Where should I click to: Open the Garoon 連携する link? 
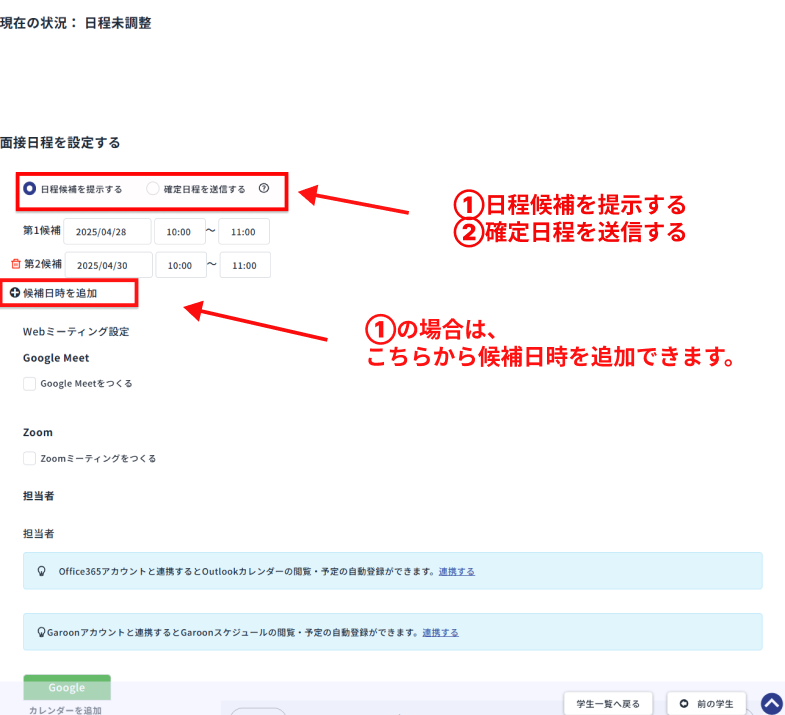click(441, 632)
